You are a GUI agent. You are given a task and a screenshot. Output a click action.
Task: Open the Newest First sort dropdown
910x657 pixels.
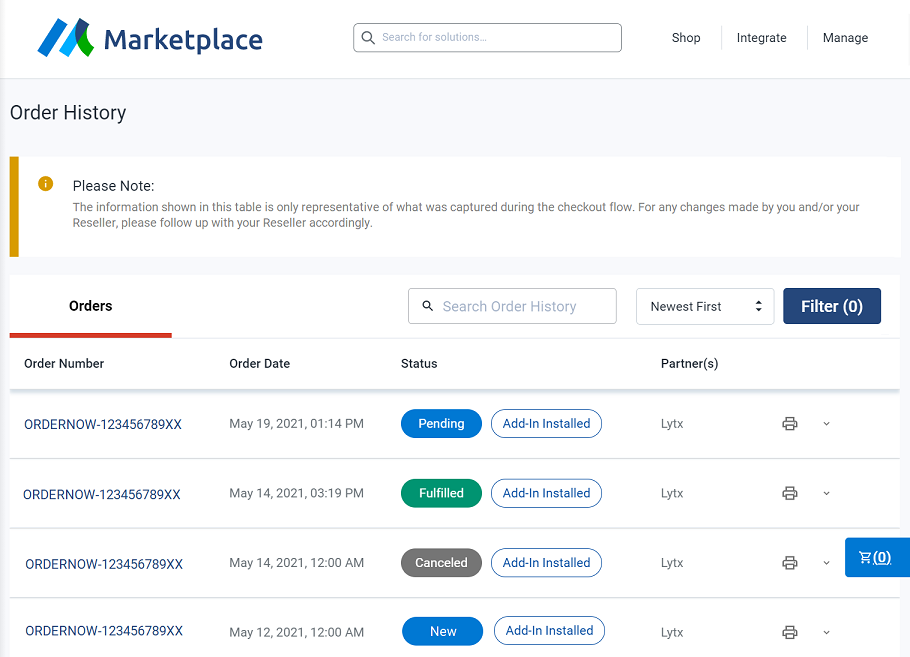[705, 306]
